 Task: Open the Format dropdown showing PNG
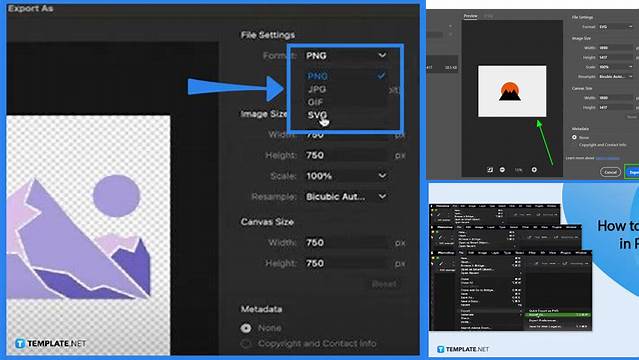click(346, 55)
